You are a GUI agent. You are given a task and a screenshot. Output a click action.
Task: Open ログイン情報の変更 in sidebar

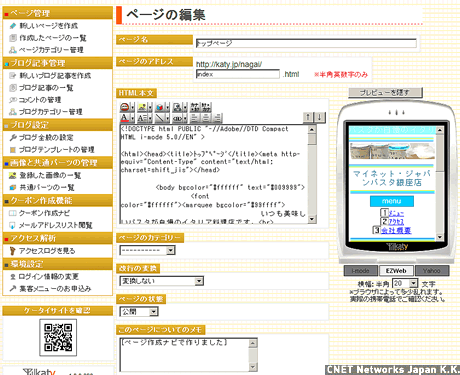point(48,276)
